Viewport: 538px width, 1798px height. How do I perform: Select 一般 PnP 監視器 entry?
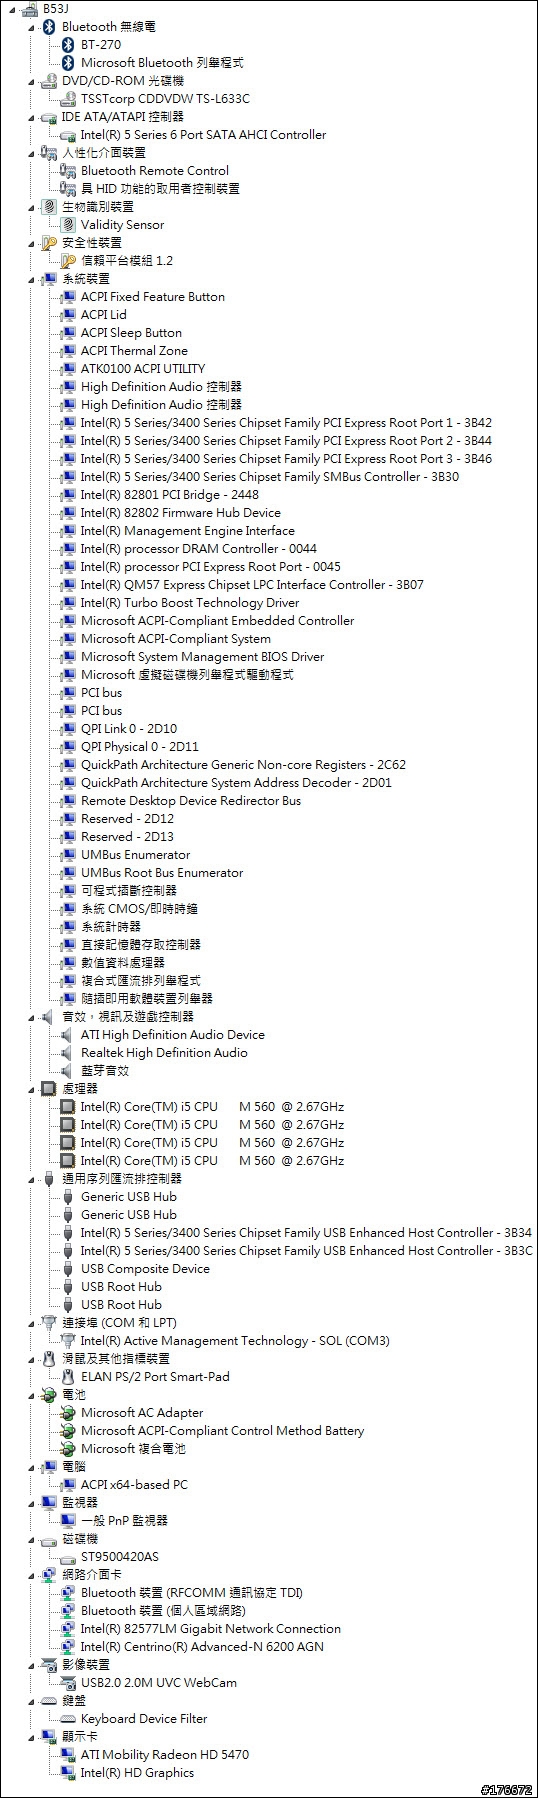(124, 1521)
